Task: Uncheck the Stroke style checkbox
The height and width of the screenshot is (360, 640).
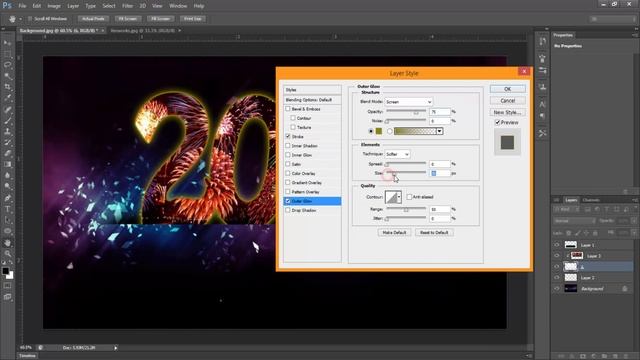Action: click(x=288, y=136)
